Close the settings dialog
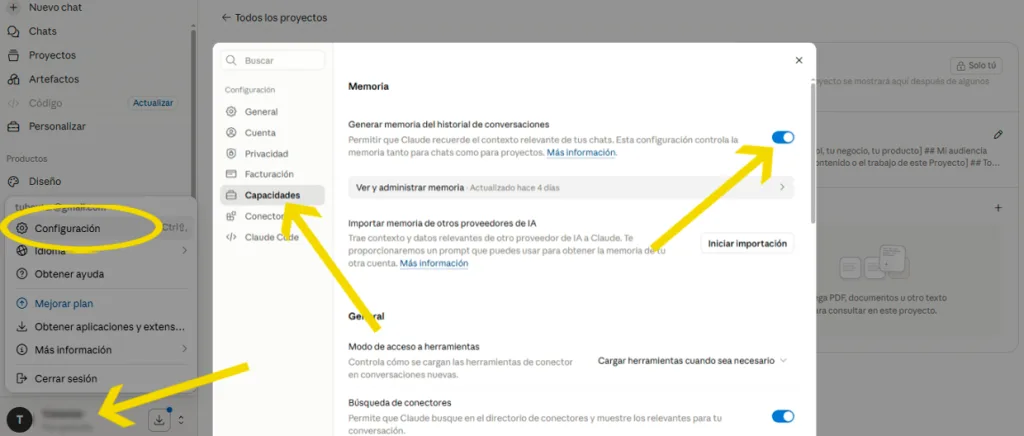Image resolution: width=1024 pixels, height=436 pixels. pos(799,60)
